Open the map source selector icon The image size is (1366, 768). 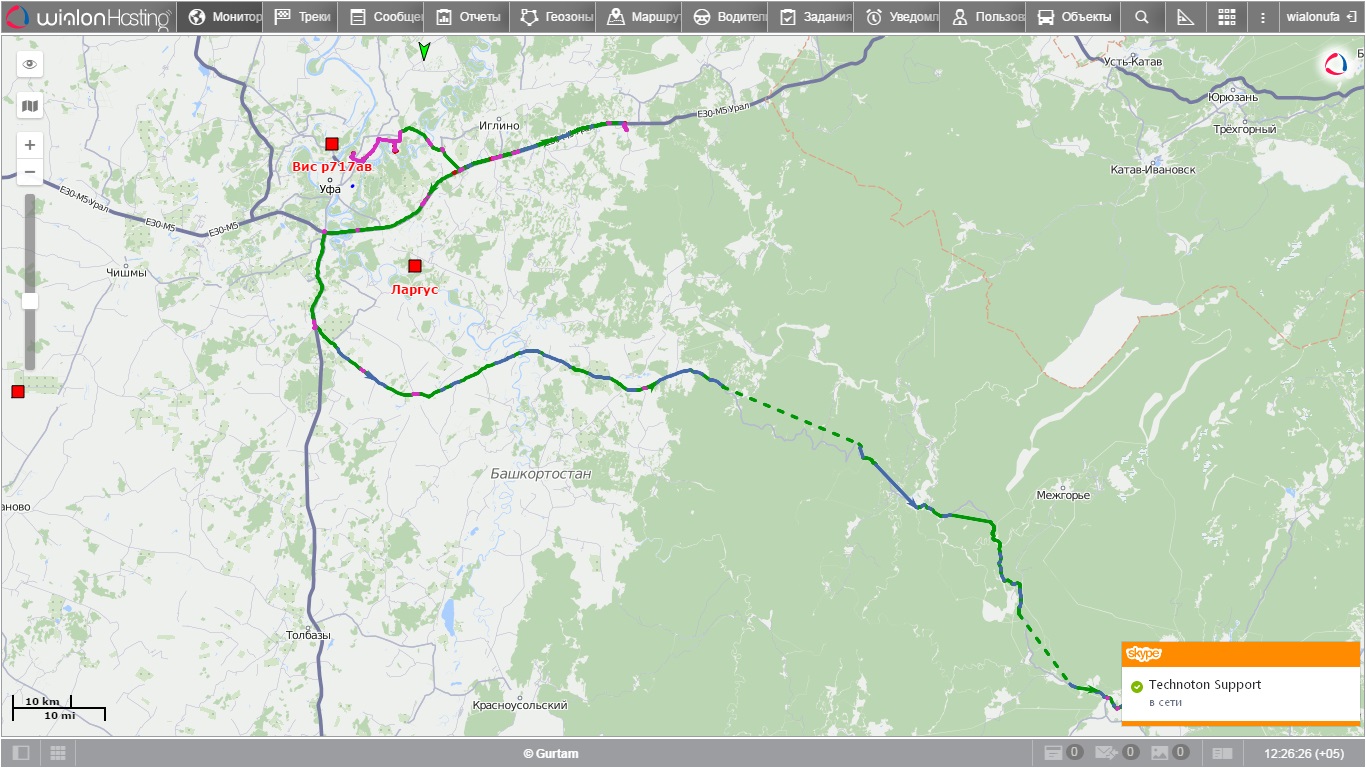(30, 105)
